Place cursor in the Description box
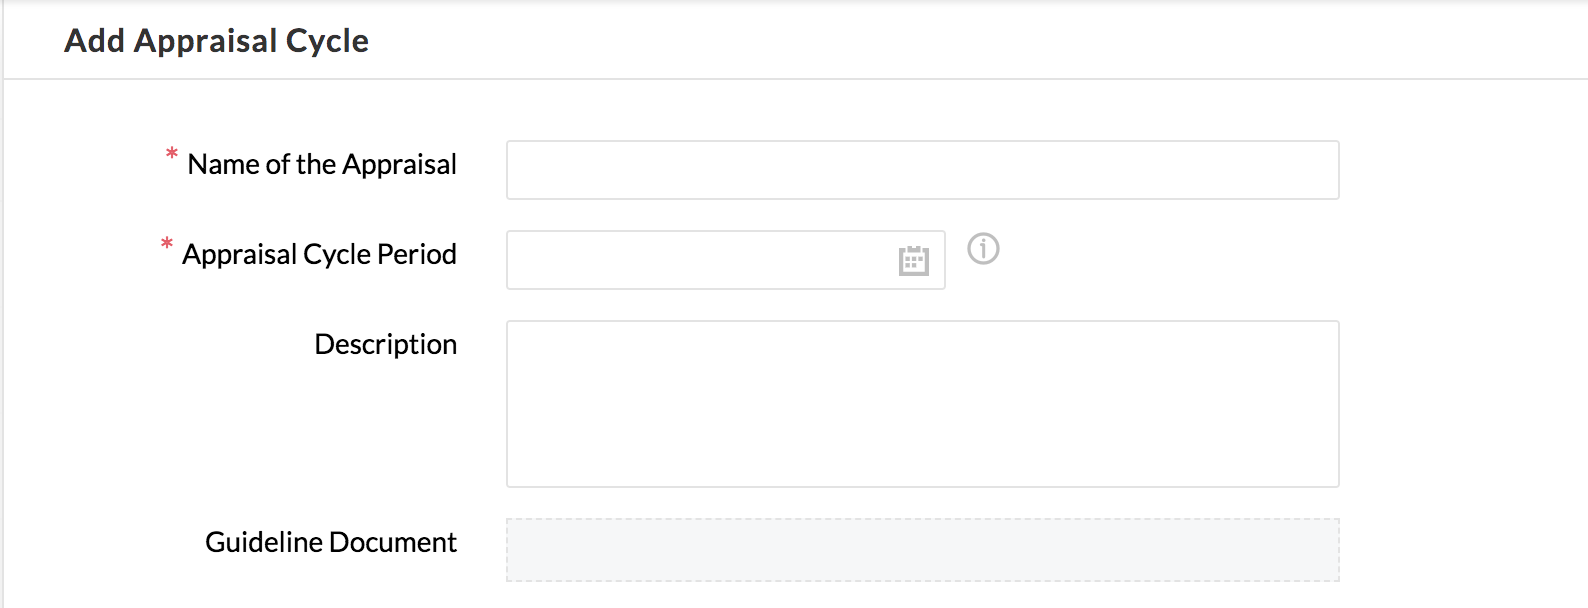Viewport: 1588px width, 608px height. 922,404
